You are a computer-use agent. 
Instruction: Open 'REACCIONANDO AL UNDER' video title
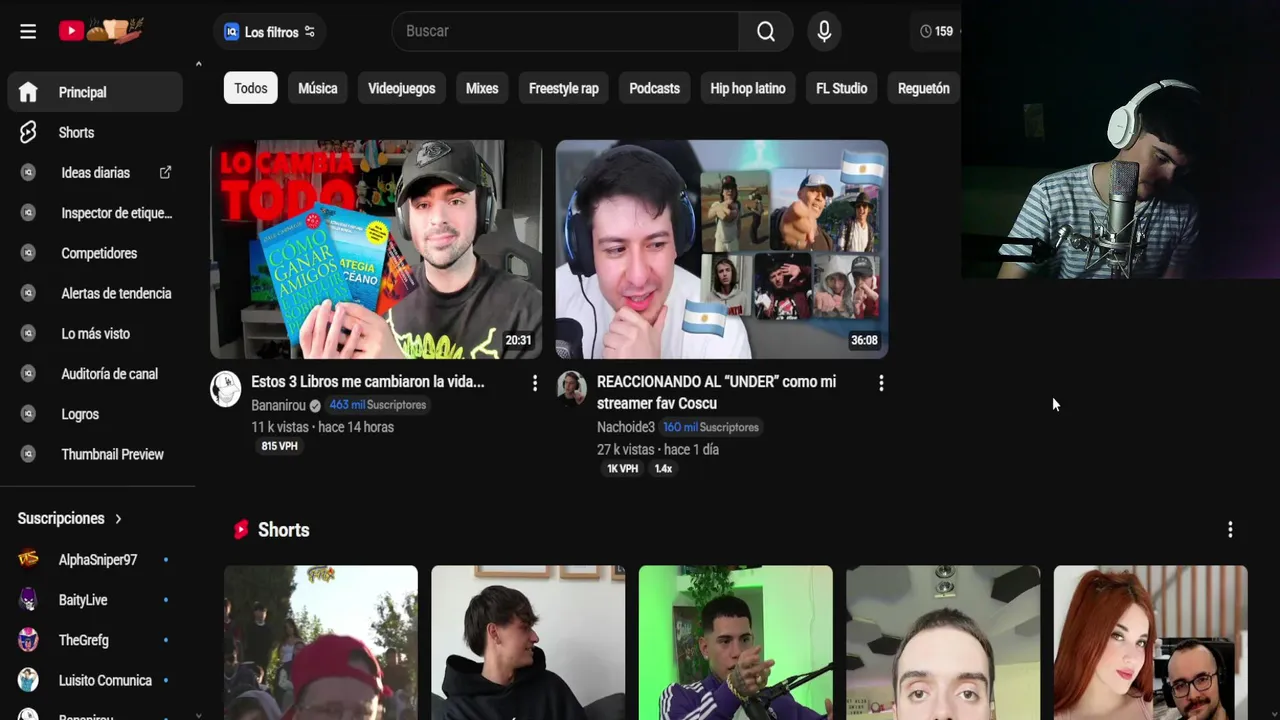click(716, 392)
